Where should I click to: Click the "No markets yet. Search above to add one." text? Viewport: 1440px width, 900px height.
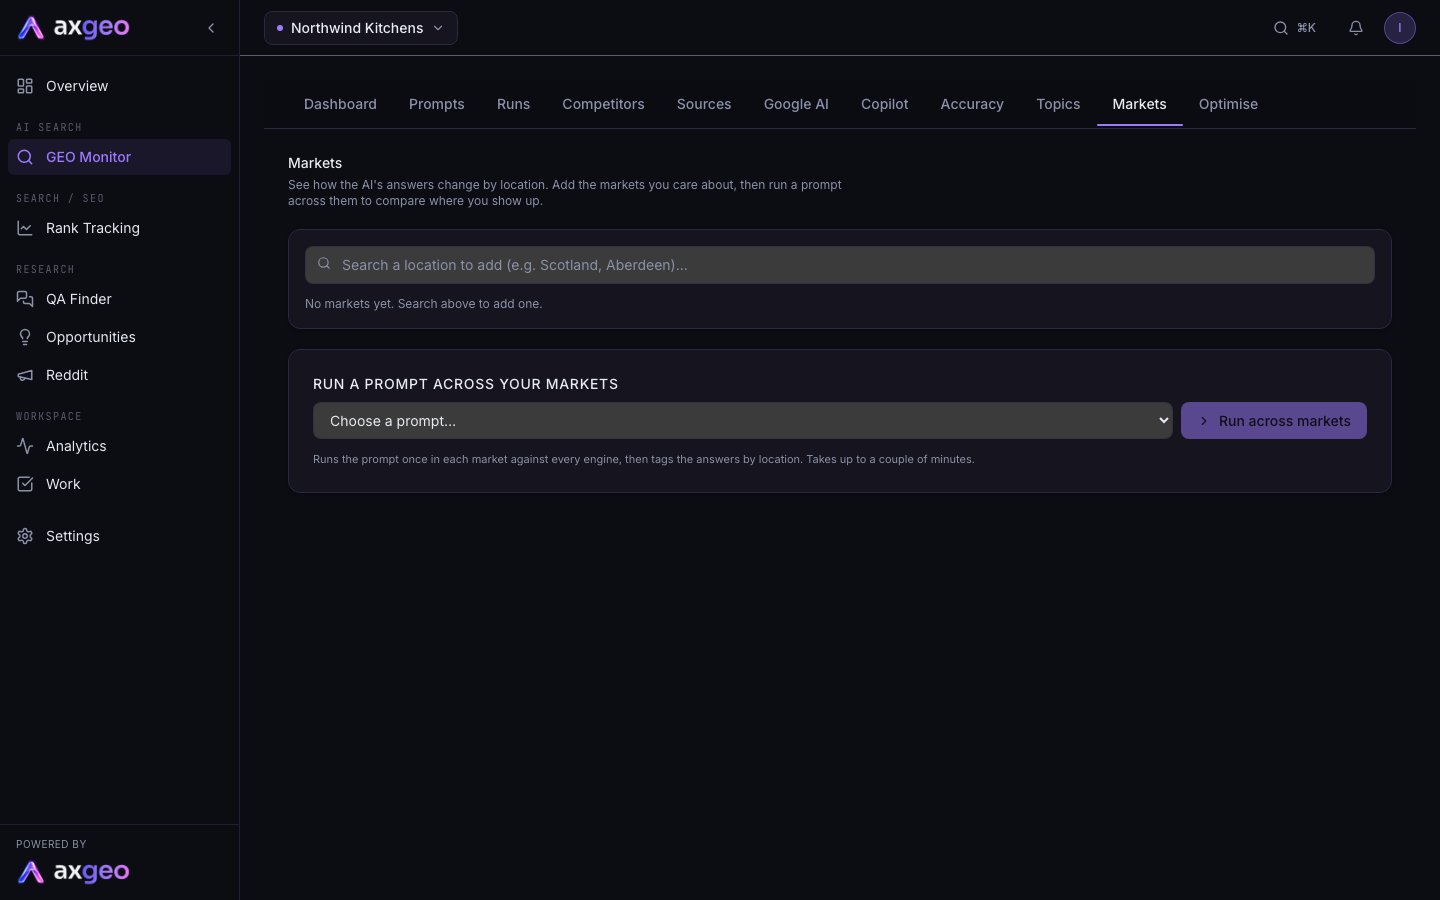click(424, 304)
